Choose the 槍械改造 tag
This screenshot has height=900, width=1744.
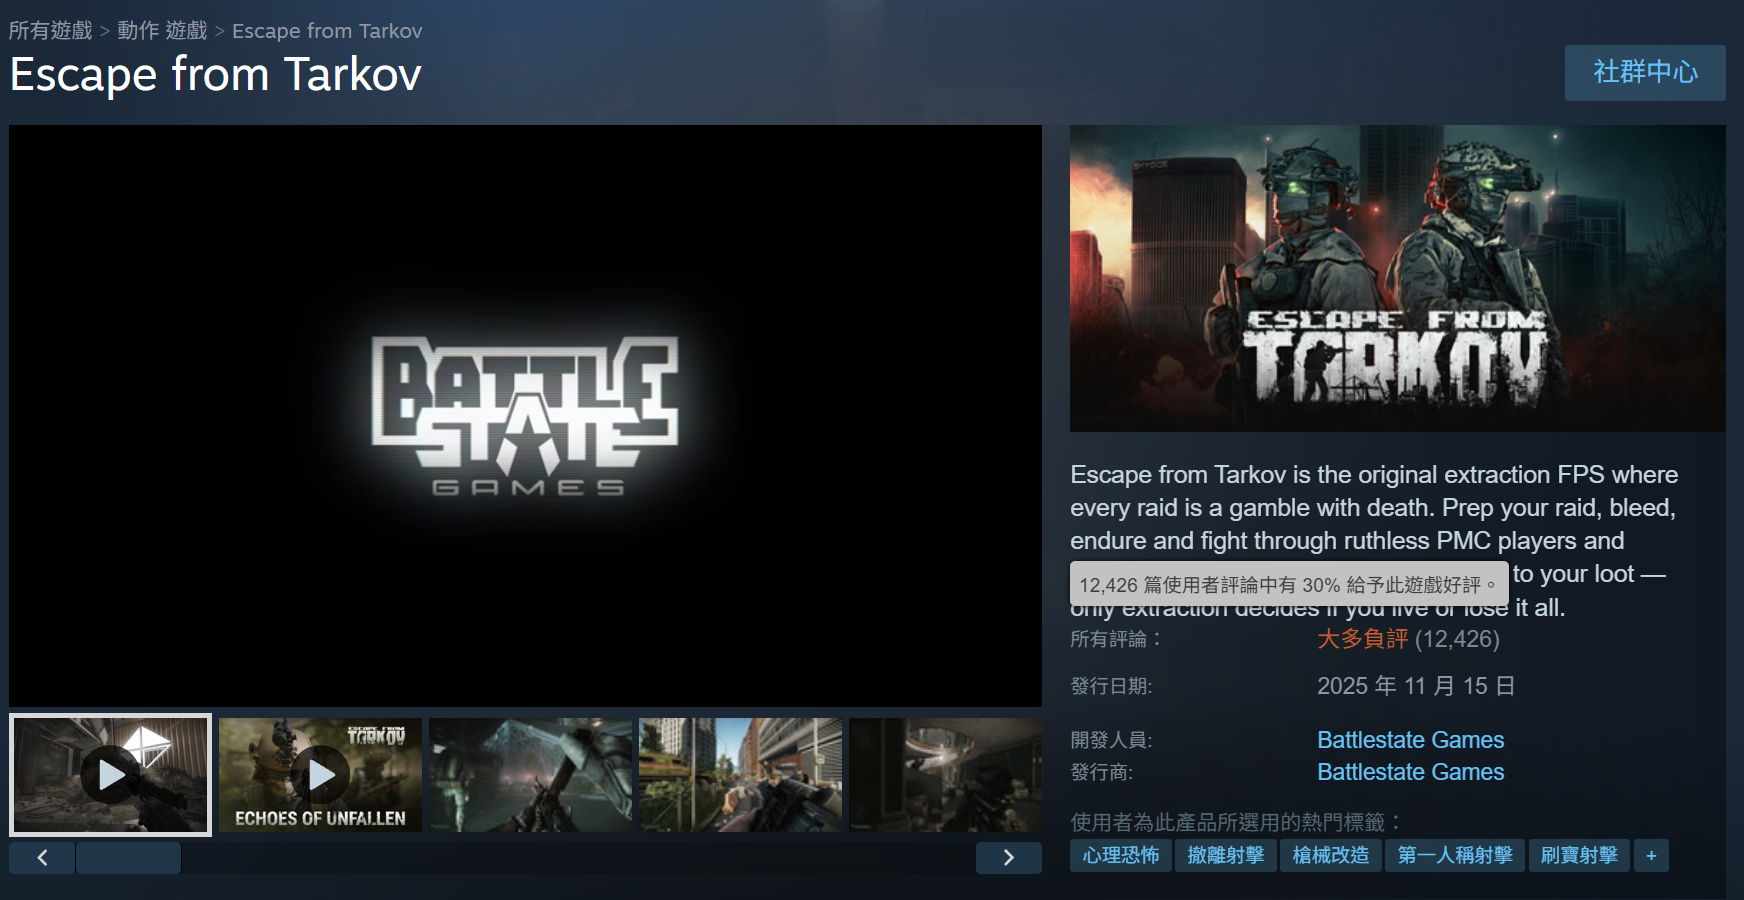[1330, 856]
